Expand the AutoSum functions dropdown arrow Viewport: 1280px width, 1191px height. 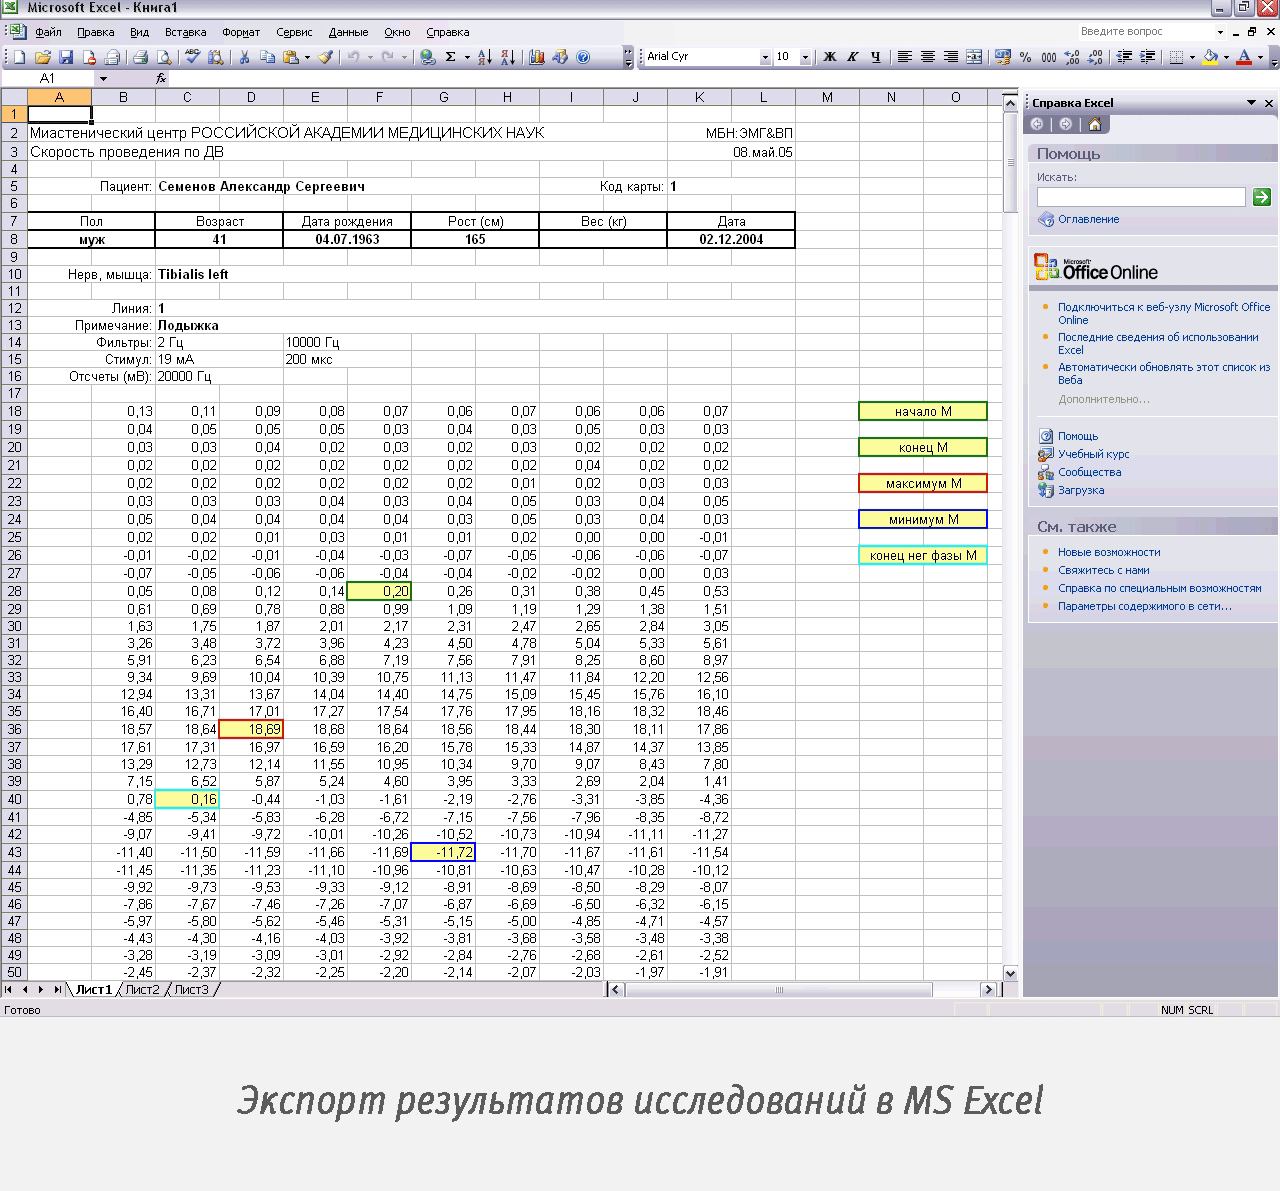467,57
